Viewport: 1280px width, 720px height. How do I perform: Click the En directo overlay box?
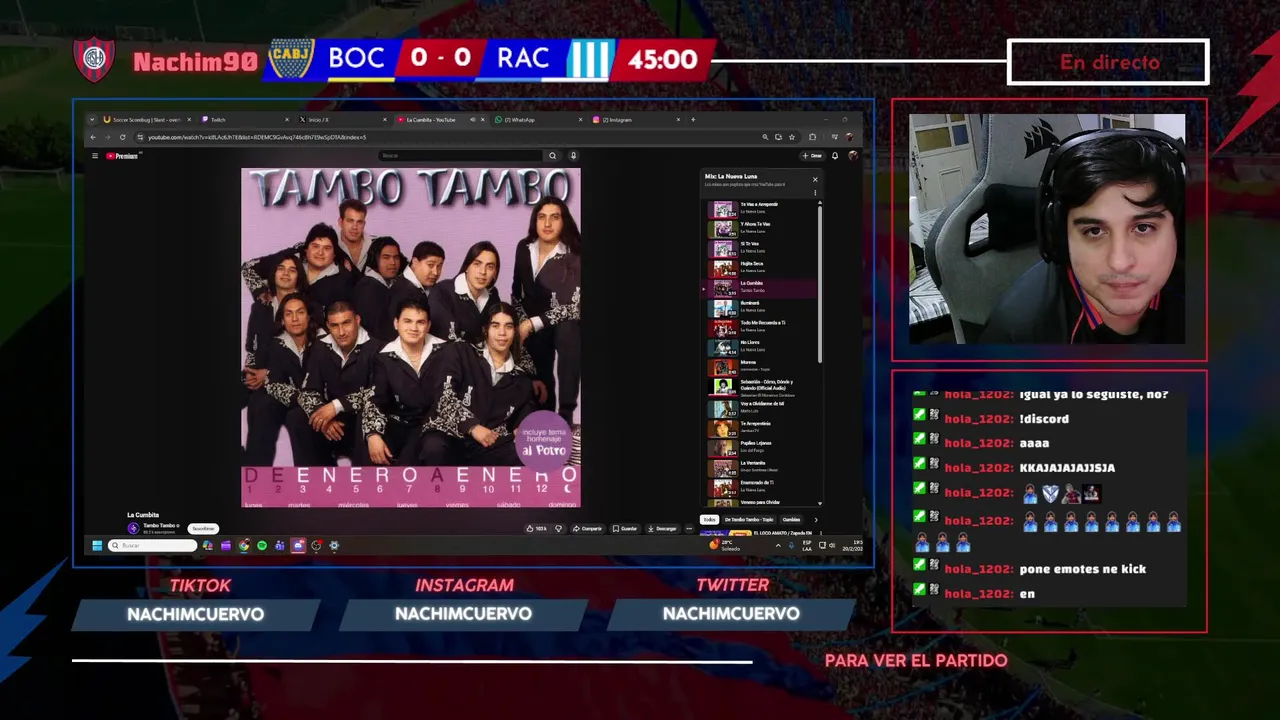click(1108, 62)
